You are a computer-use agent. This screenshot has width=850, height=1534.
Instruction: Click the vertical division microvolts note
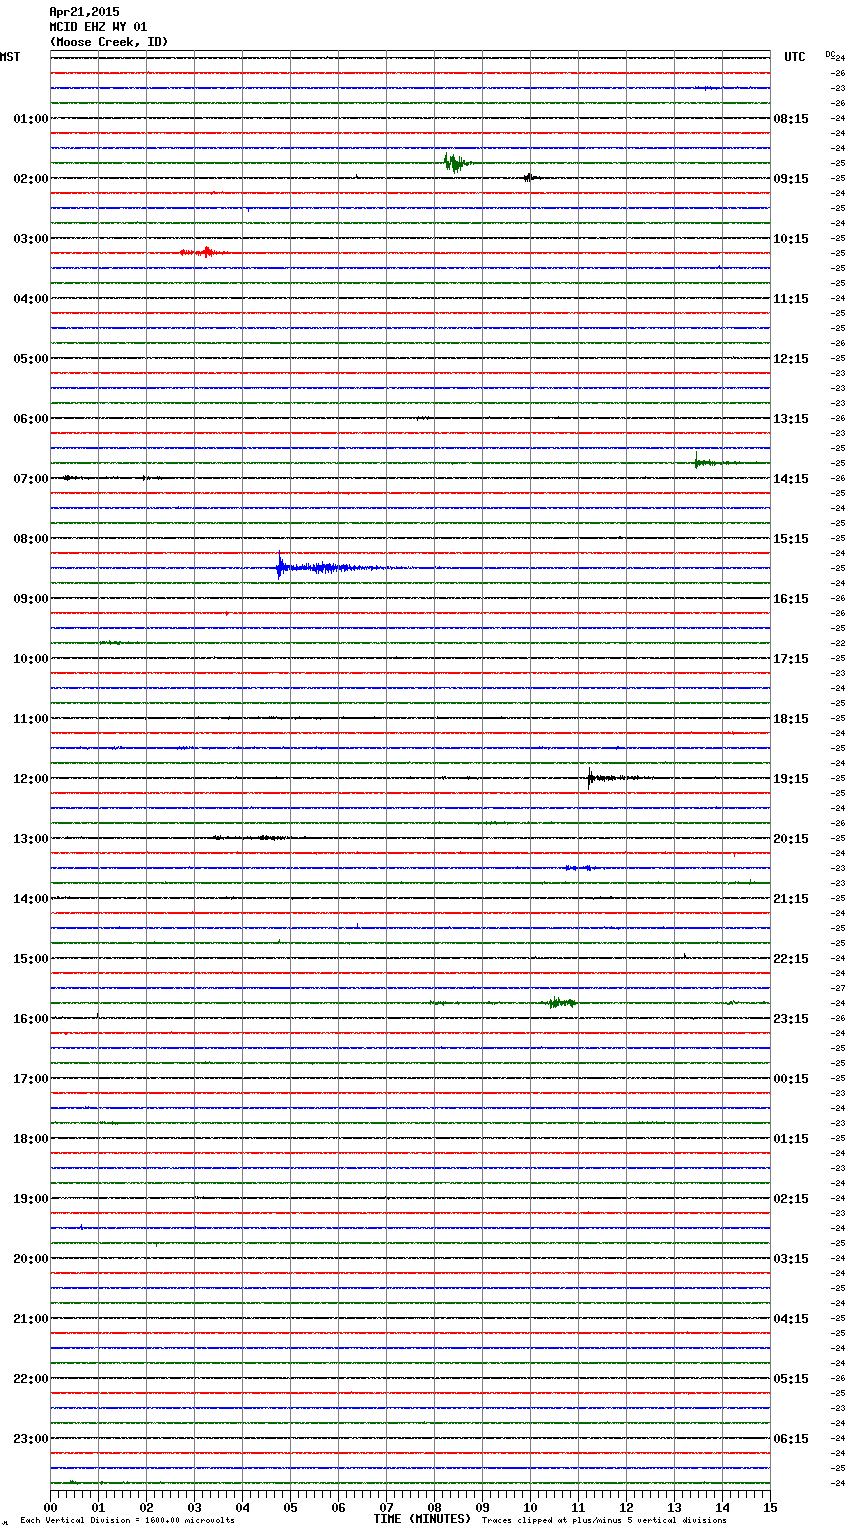127,1521
